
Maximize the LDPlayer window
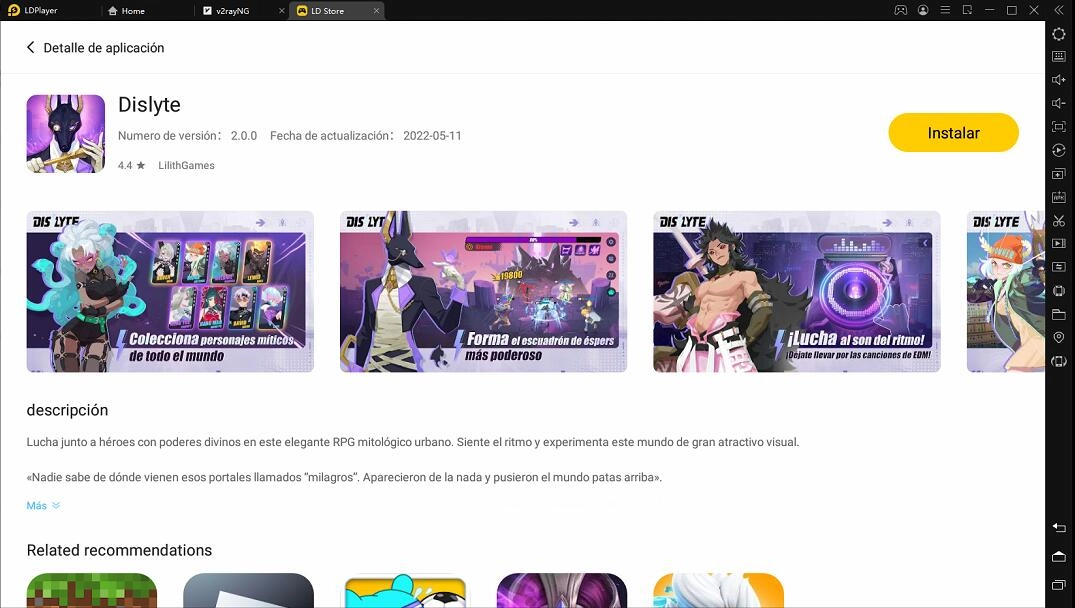click(x=1011, y=10)
